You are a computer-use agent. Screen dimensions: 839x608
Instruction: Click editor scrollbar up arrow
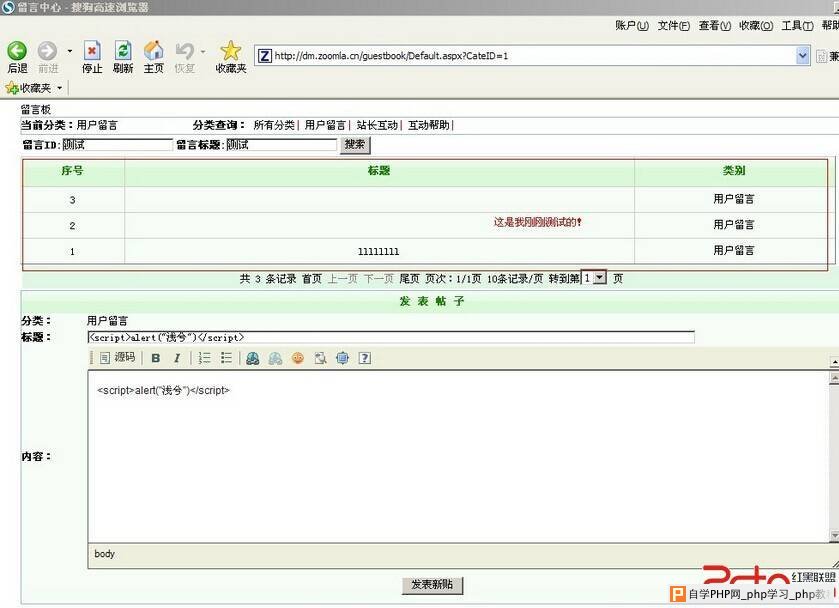click(x=834, y=378)
